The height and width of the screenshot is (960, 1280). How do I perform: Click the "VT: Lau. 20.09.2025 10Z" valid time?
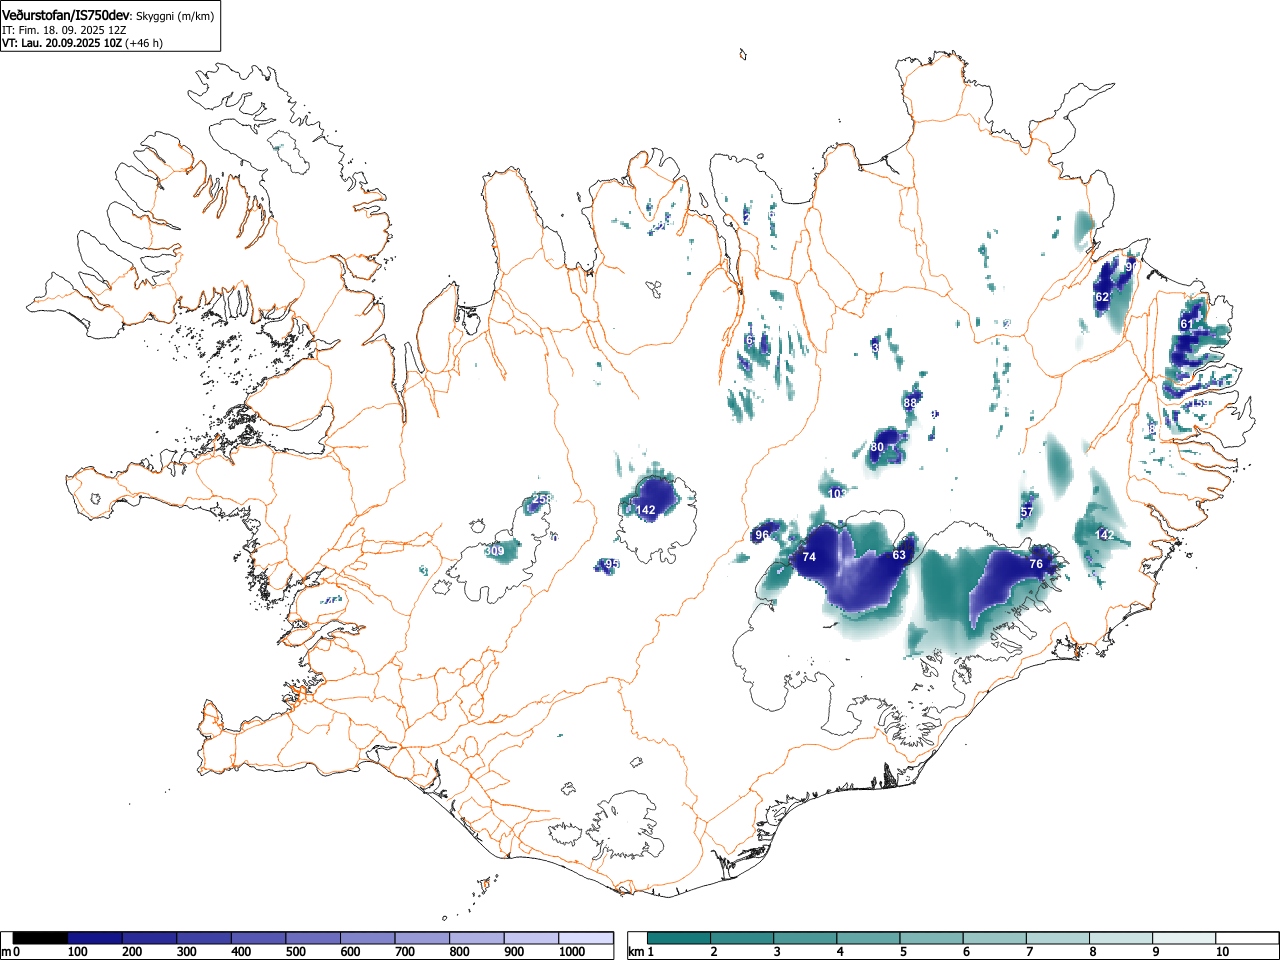(x=62, y=43)
